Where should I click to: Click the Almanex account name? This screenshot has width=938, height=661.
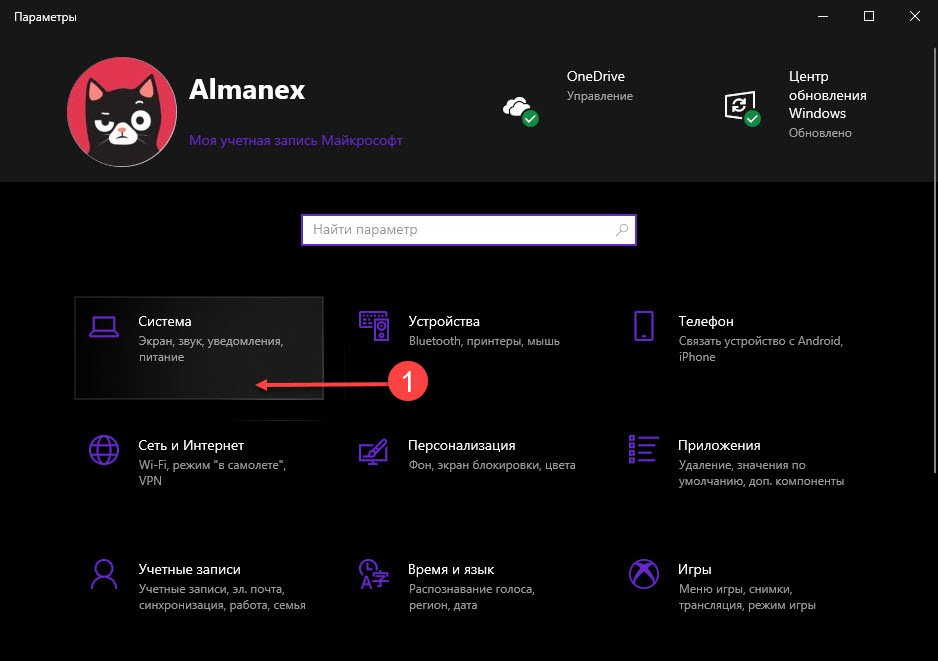tap(247, 90)
